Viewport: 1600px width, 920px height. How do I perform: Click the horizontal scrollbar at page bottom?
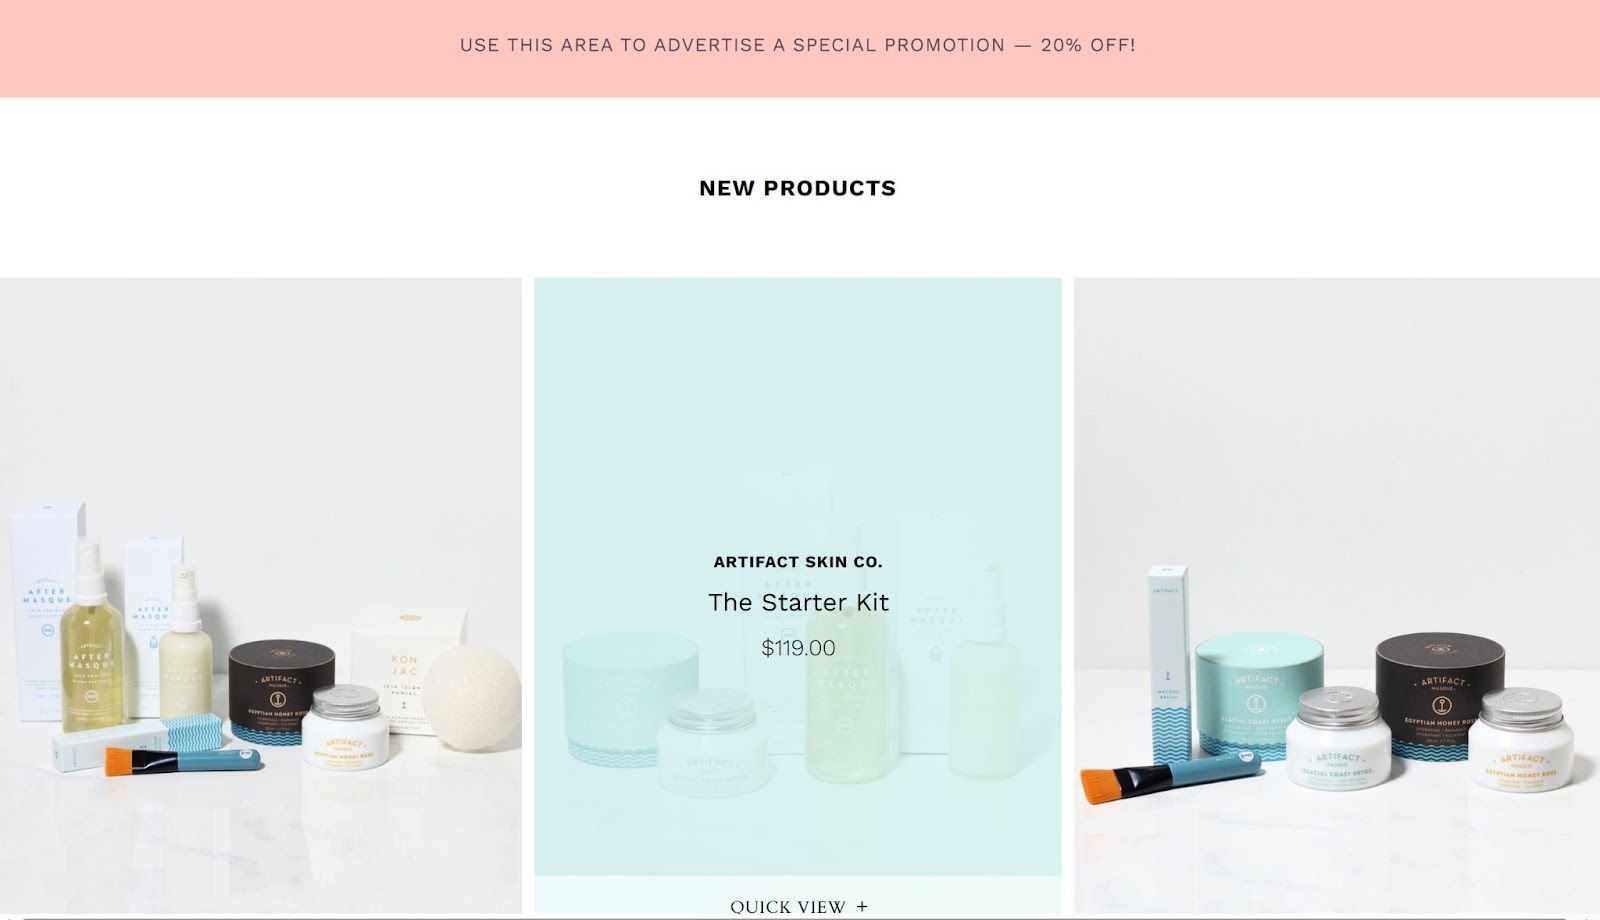800,916
